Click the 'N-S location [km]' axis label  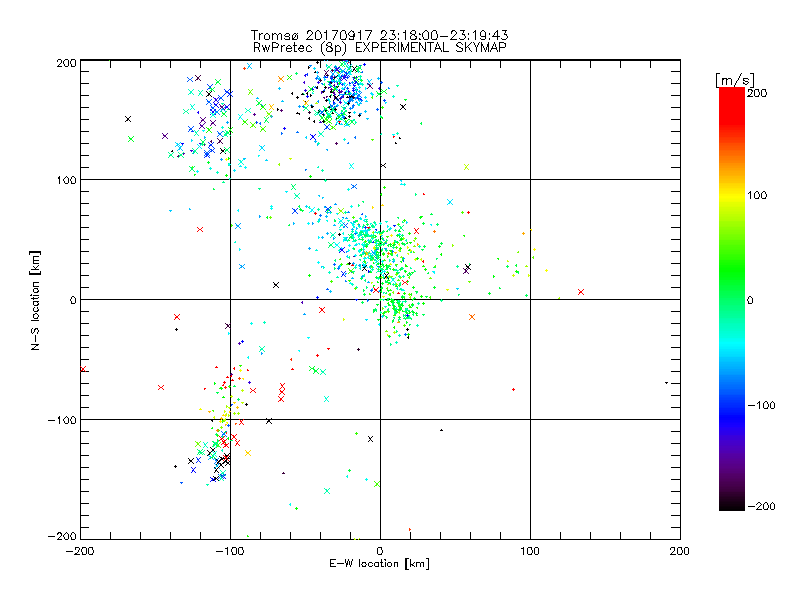(x=35, y=300)
